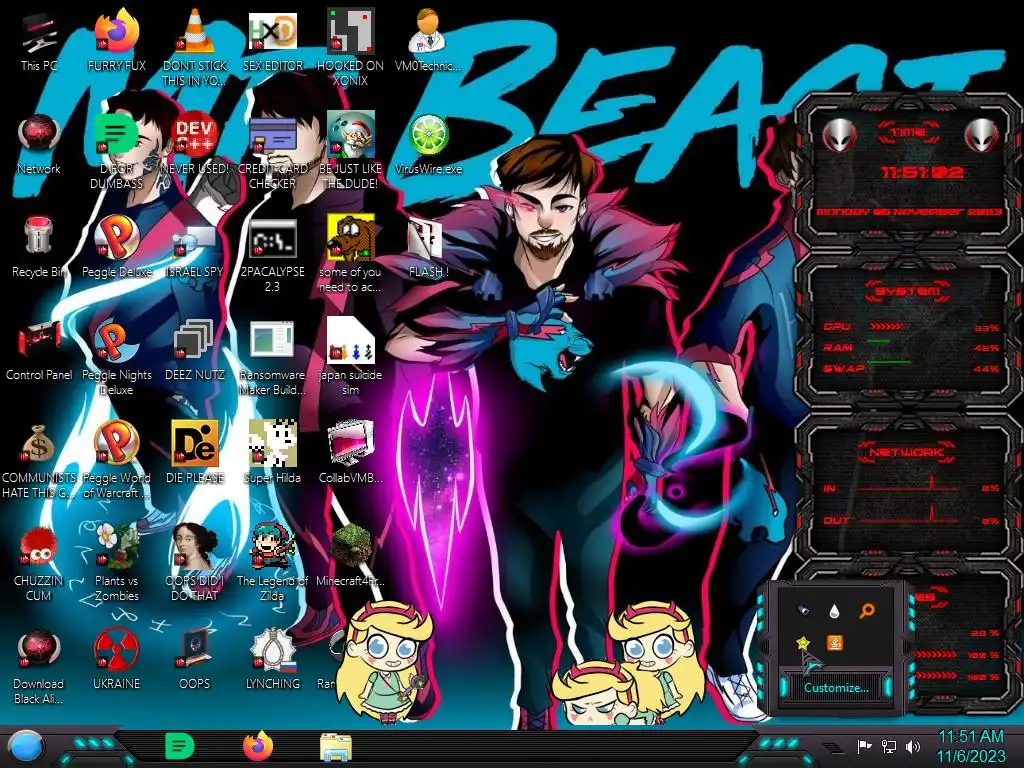Open the Start orb on the taskbar
Screen dimensions: 1024x768
click(26, 747)
